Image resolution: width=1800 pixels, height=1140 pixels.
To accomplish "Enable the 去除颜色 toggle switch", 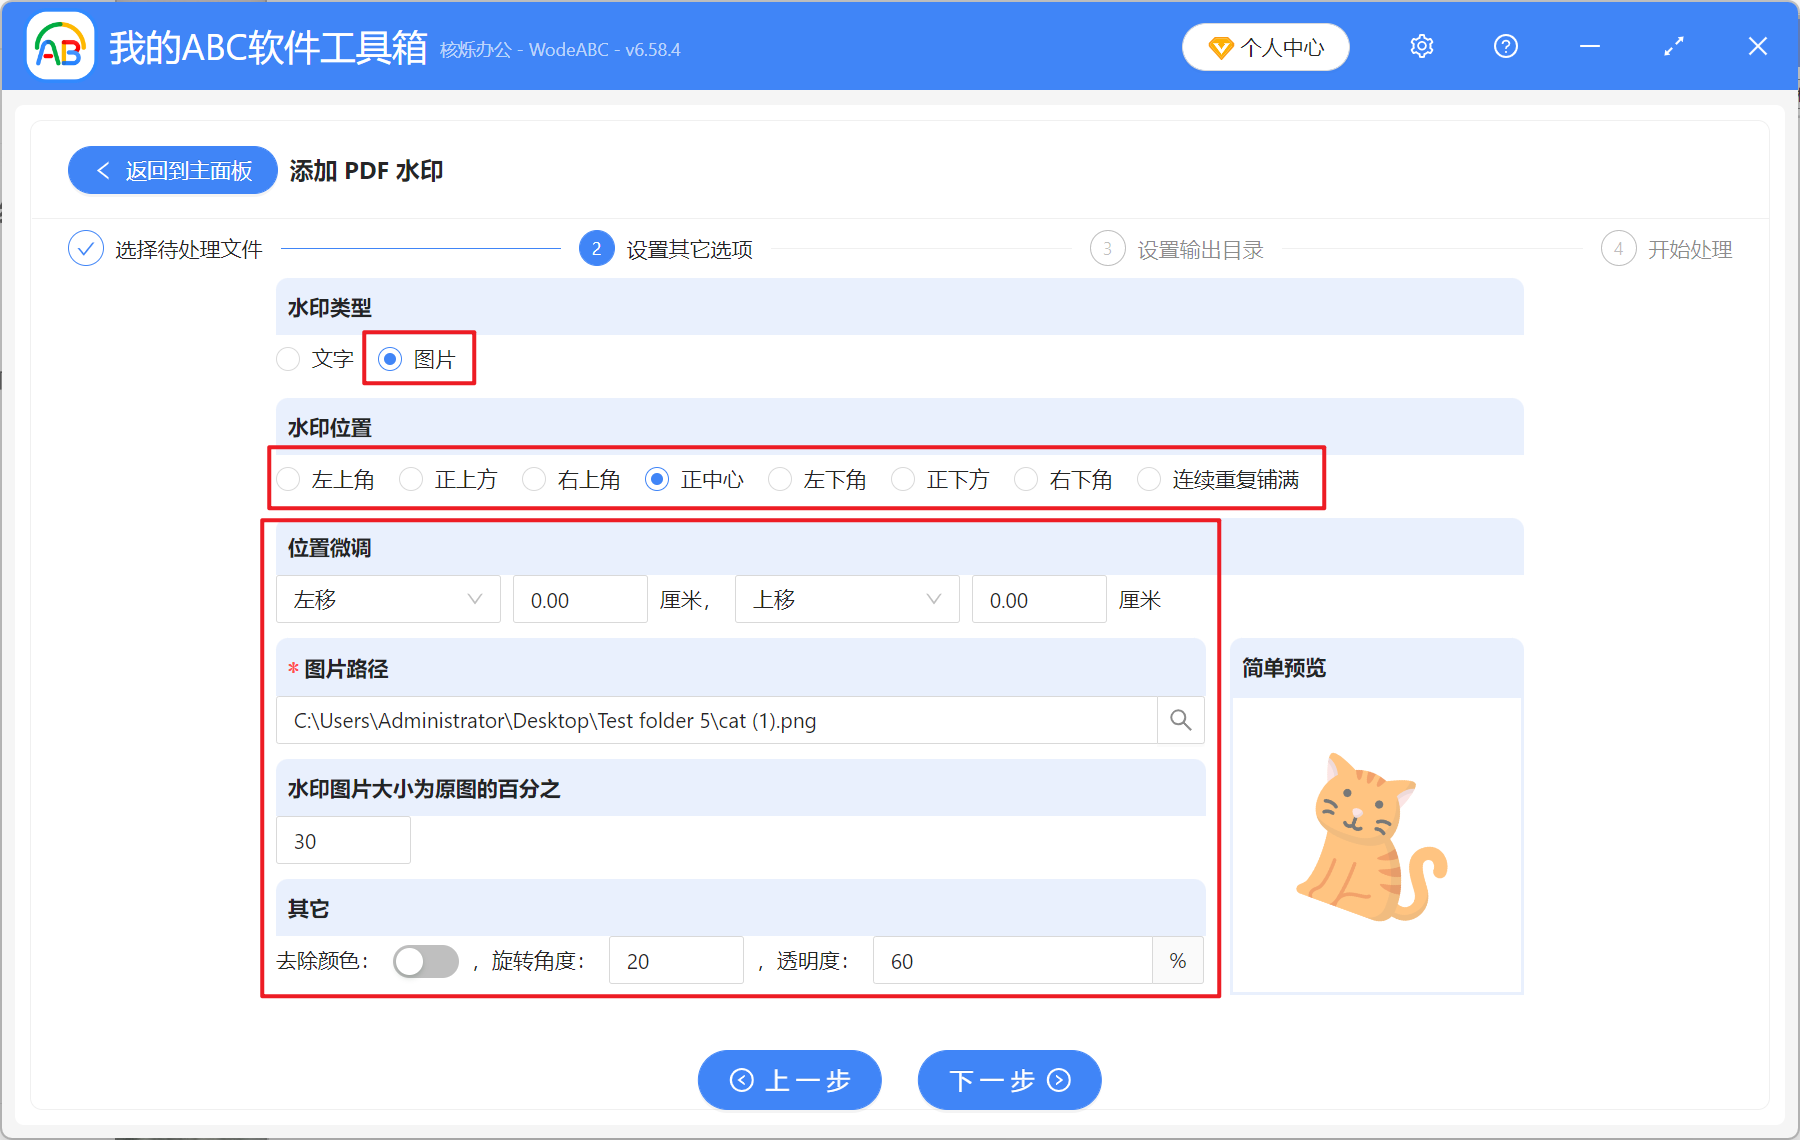I will (x=425, y=960).
